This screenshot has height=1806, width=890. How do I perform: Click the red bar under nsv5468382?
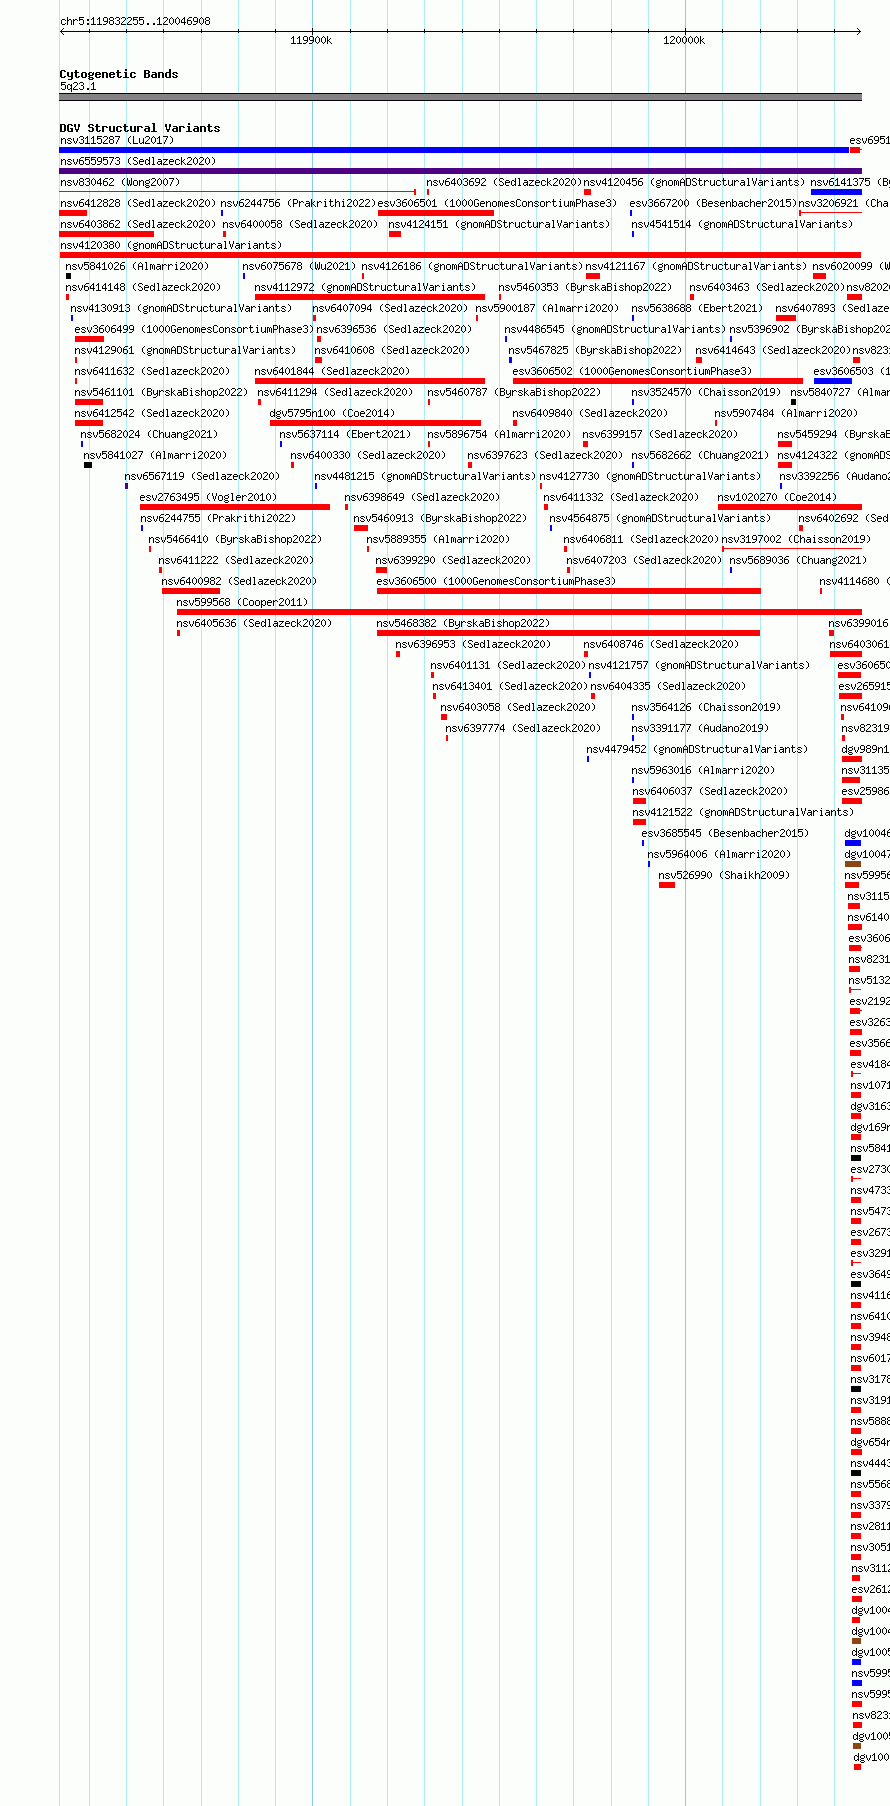point(568,633)
